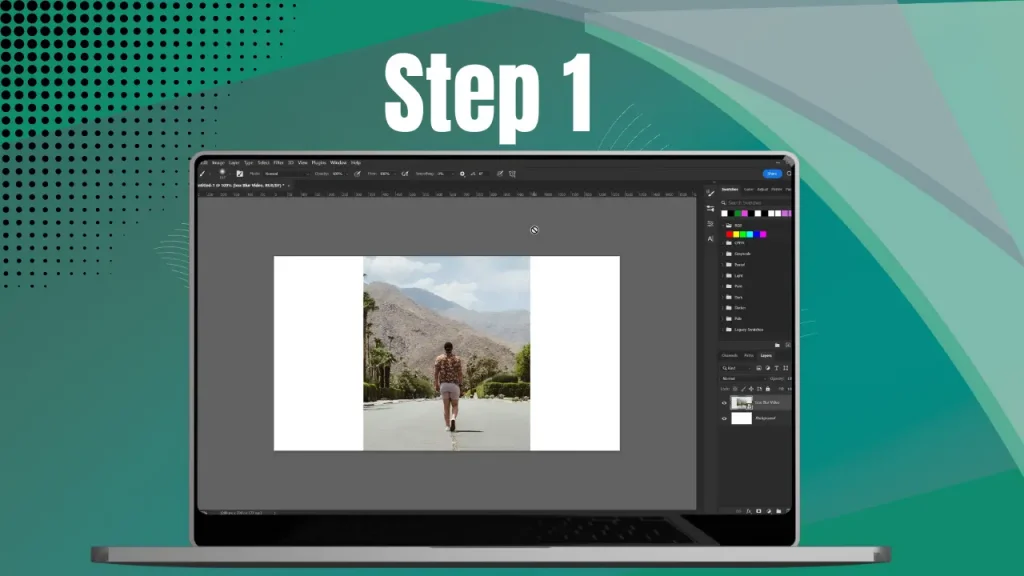Open the layer blend mode Normal dropdown
This screenshot has width=1024, height=576.
coord(744,379)
